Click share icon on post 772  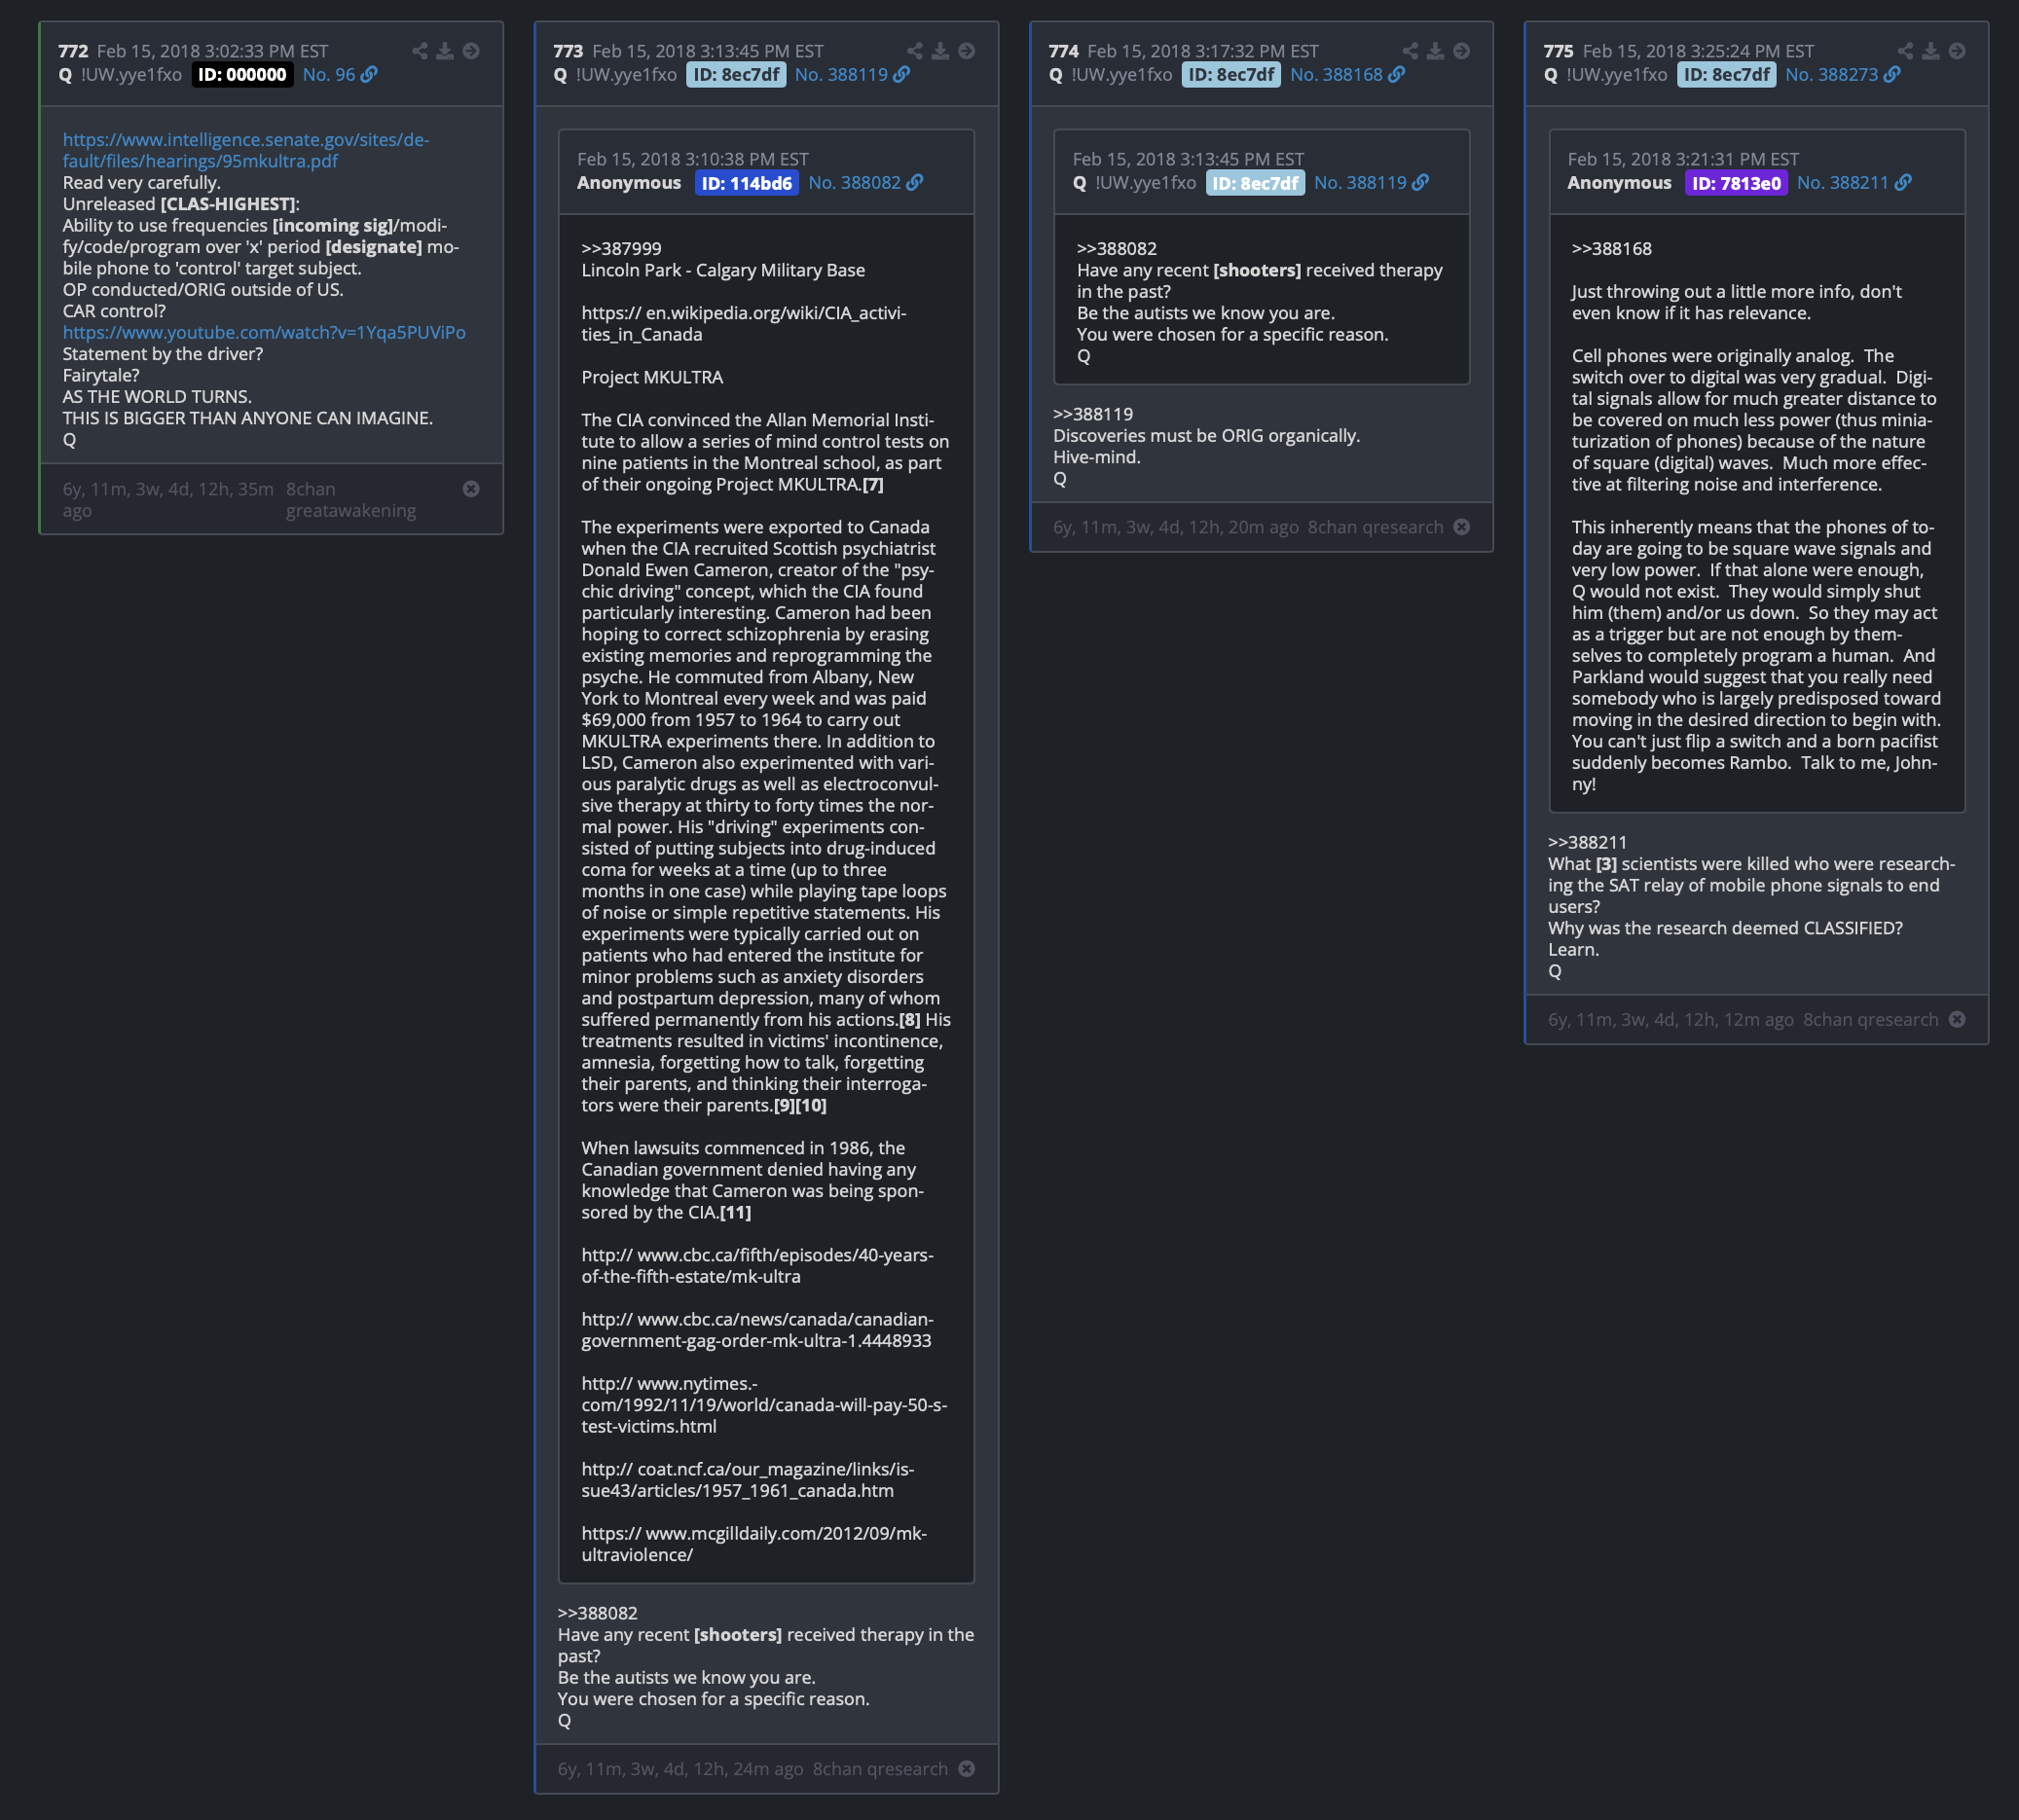420,51
